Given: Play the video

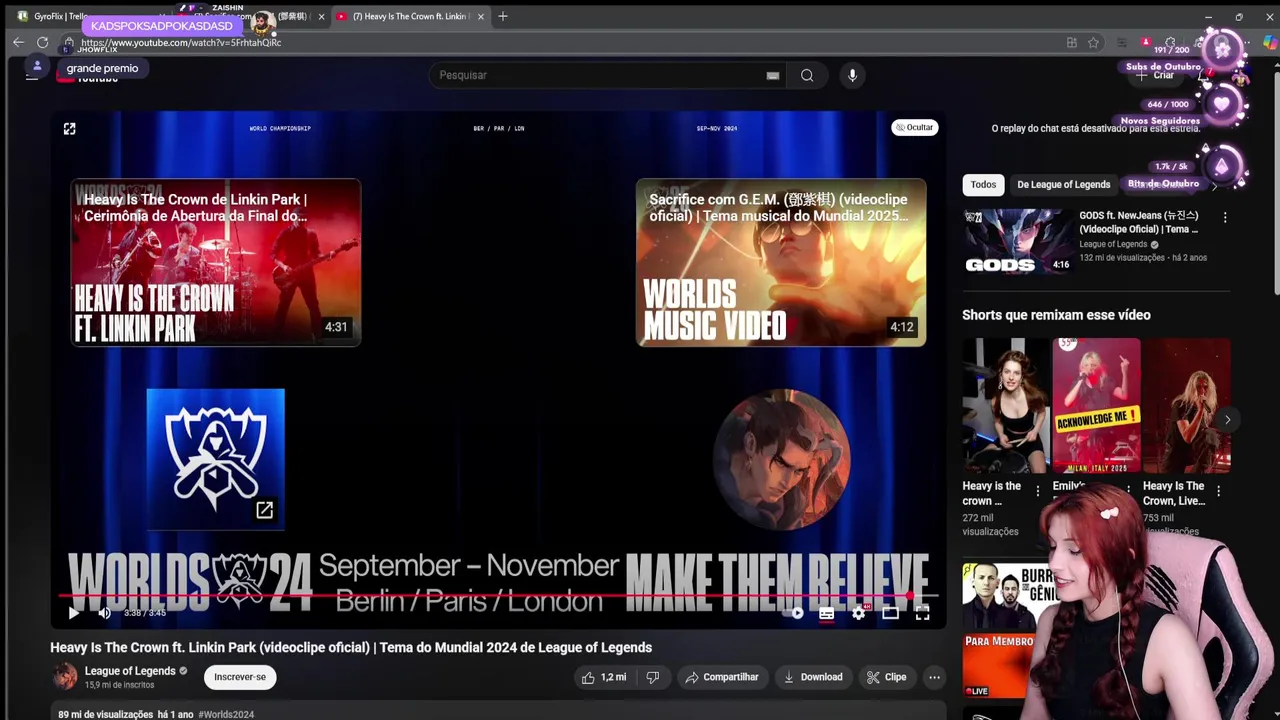Looking at the screenshot, I should click(x=73, y=613).
